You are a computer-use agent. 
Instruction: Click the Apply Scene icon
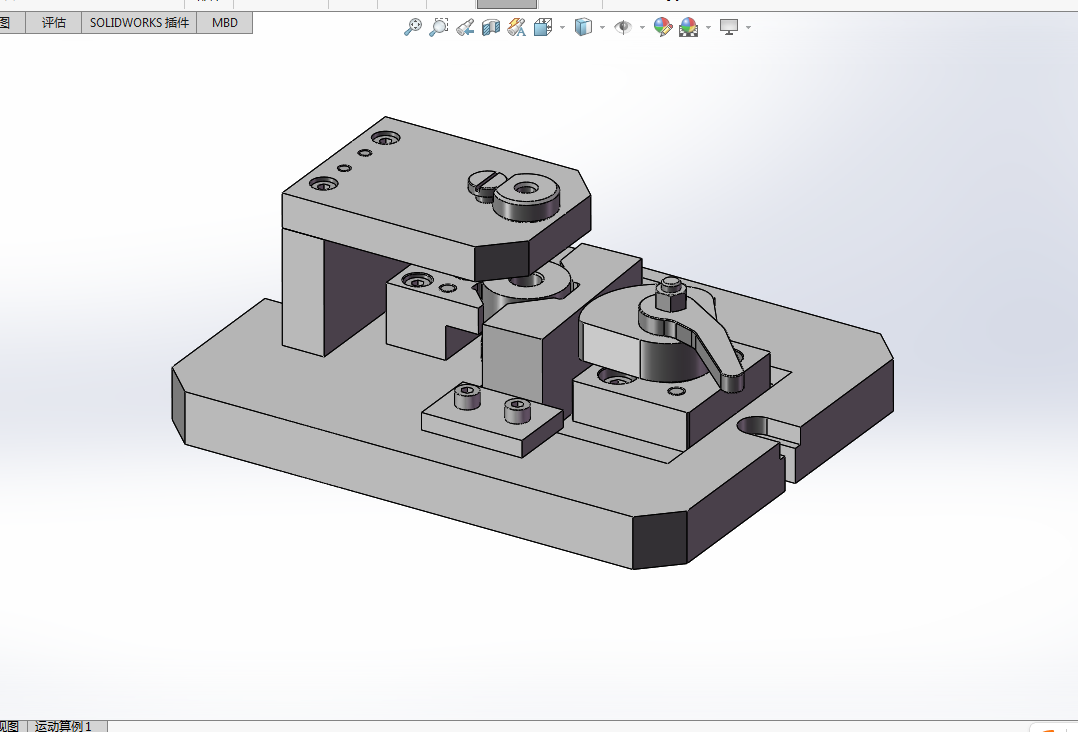click(x=689, y=27)
